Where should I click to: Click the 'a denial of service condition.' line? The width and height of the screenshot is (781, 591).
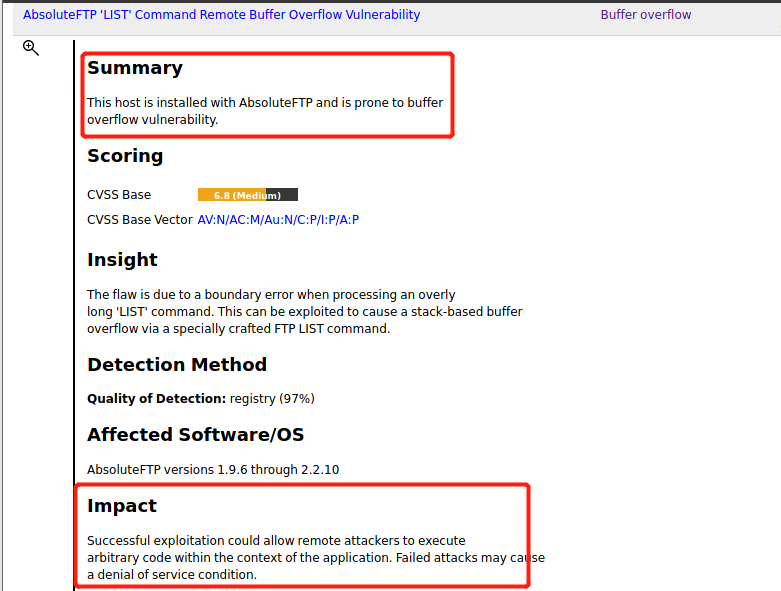pos(172,575)
